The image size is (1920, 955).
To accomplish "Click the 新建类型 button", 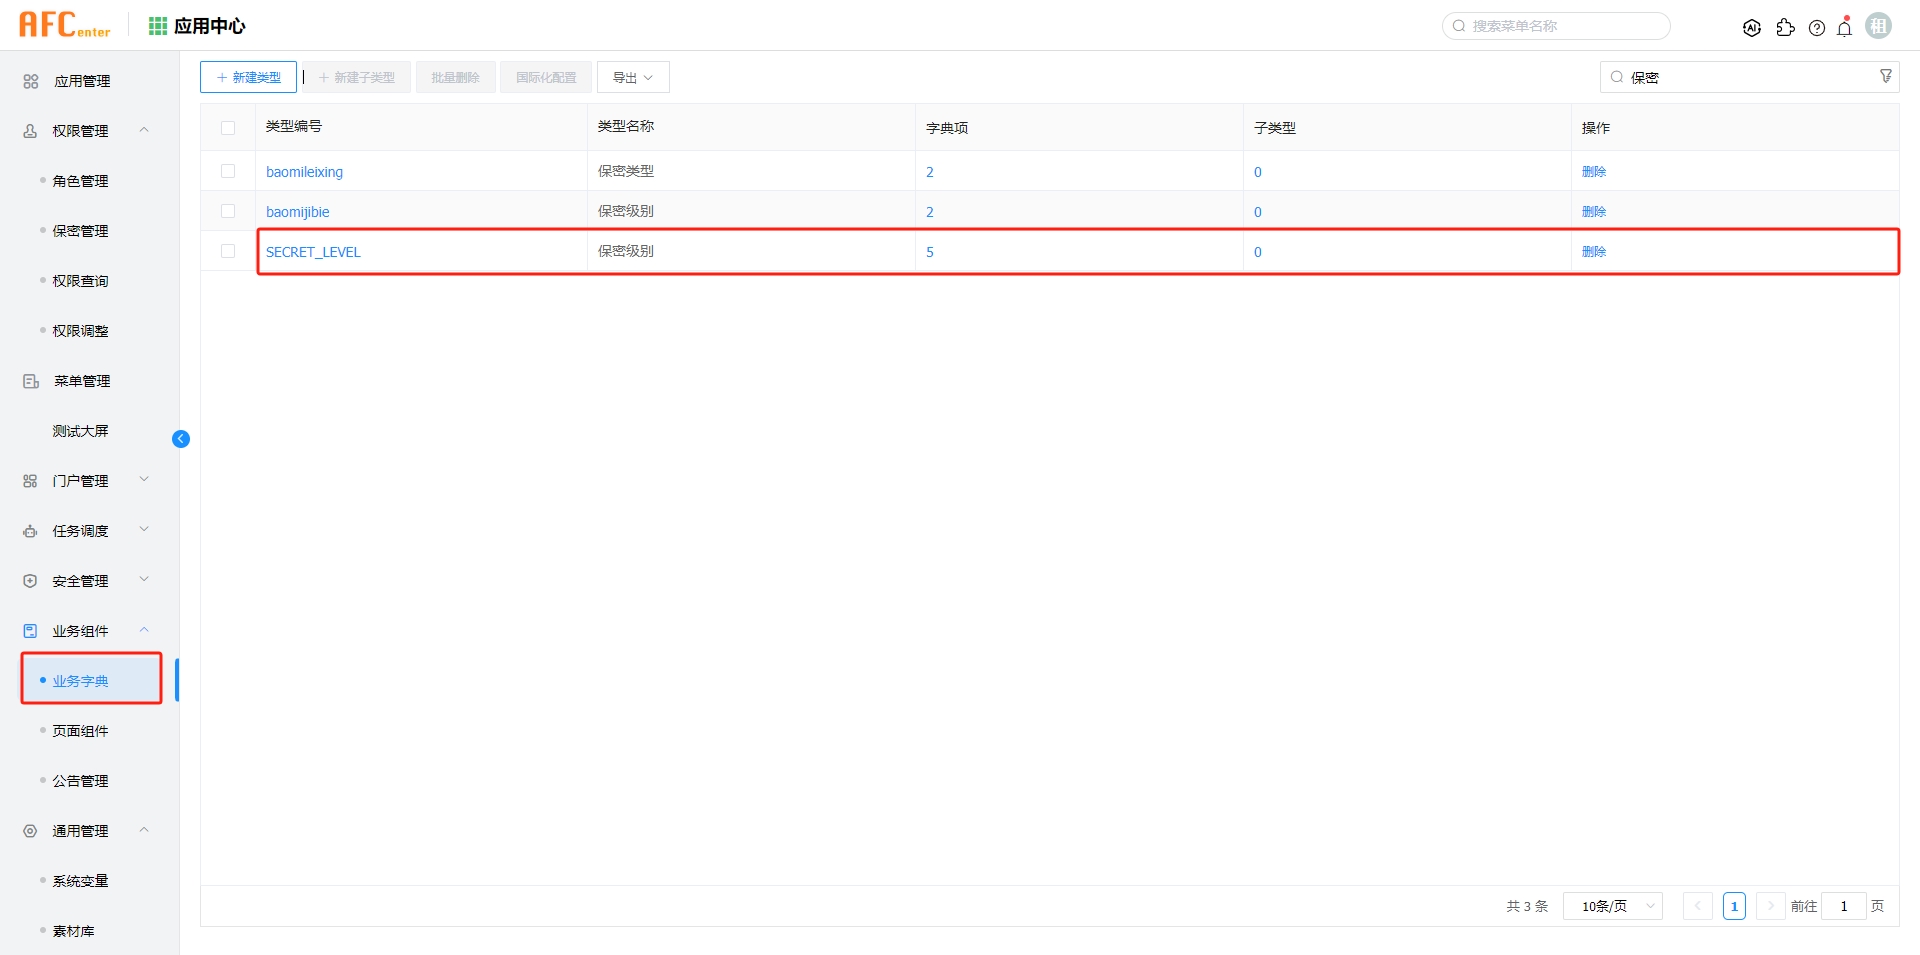I will 248,76.
